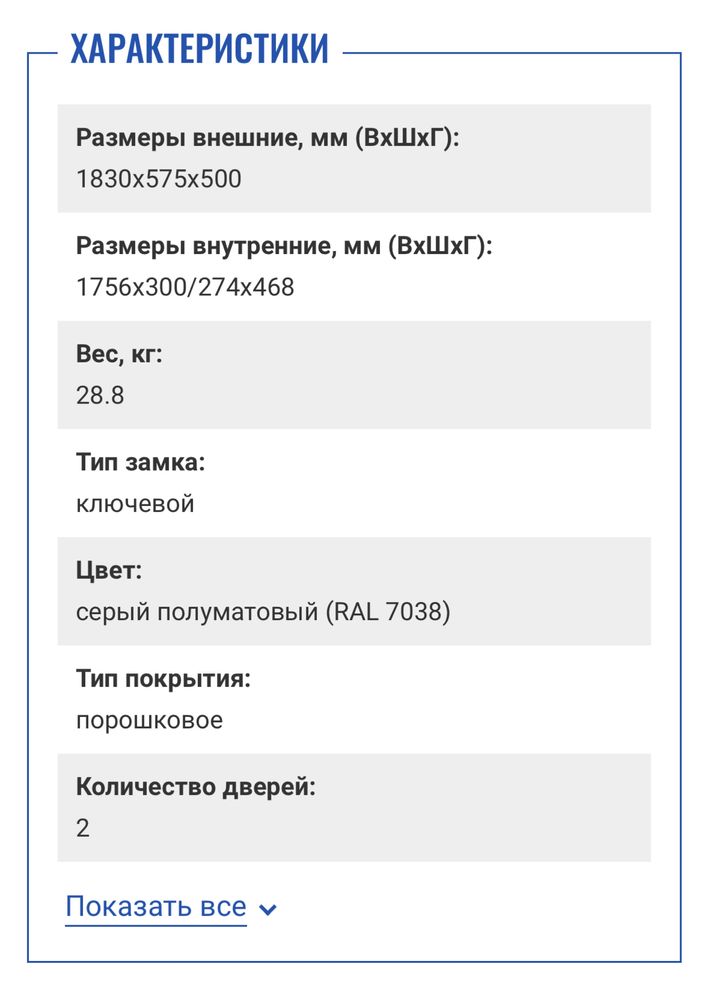Select the door count value 2
709x999 pixels.
(83, 828)
